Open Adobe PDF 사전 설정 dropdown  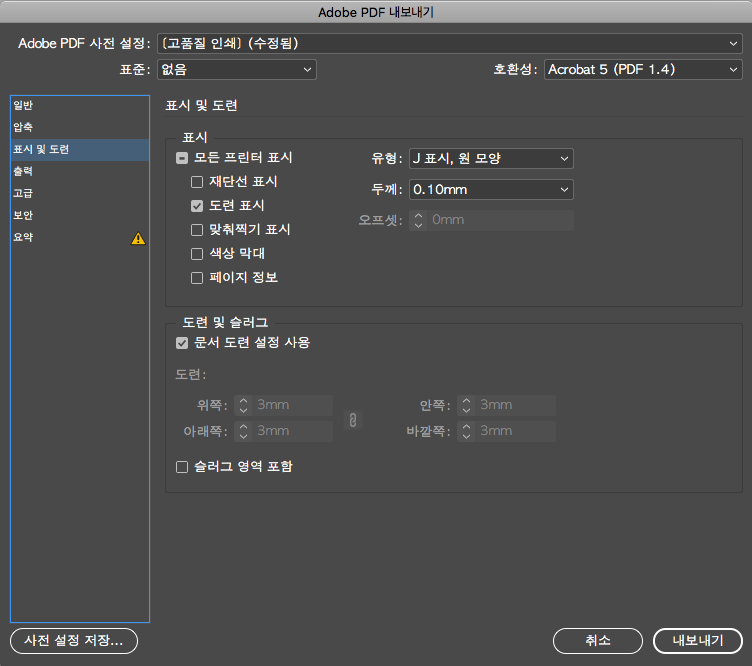449,44
